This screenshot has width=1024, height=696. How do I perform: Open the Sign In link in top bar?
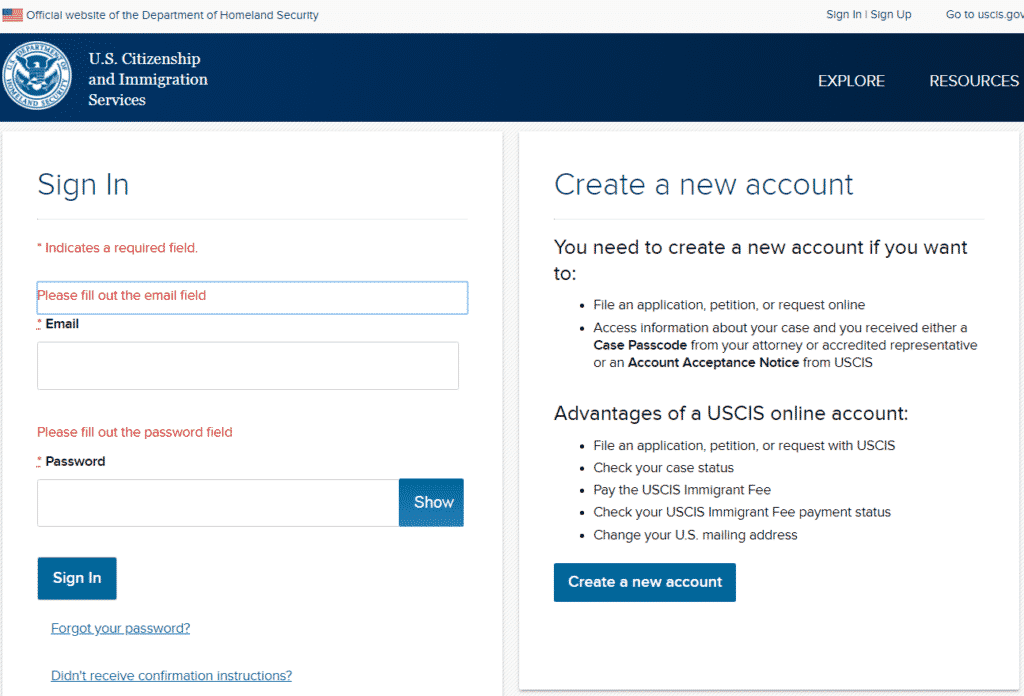[x=843, y=14]
